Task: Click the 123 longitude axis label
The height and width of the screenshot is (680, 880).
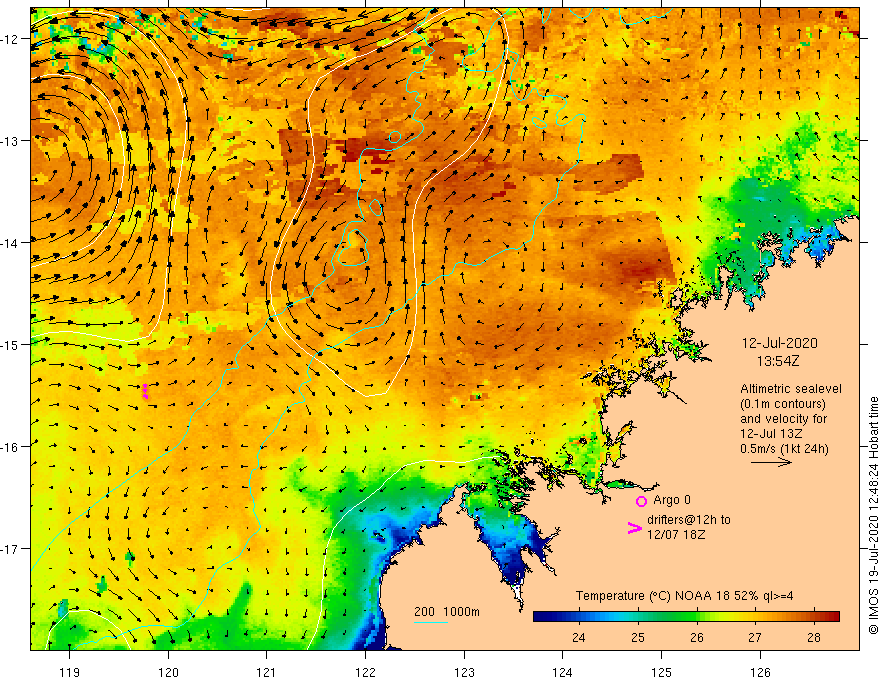Action: pos(464,673)
